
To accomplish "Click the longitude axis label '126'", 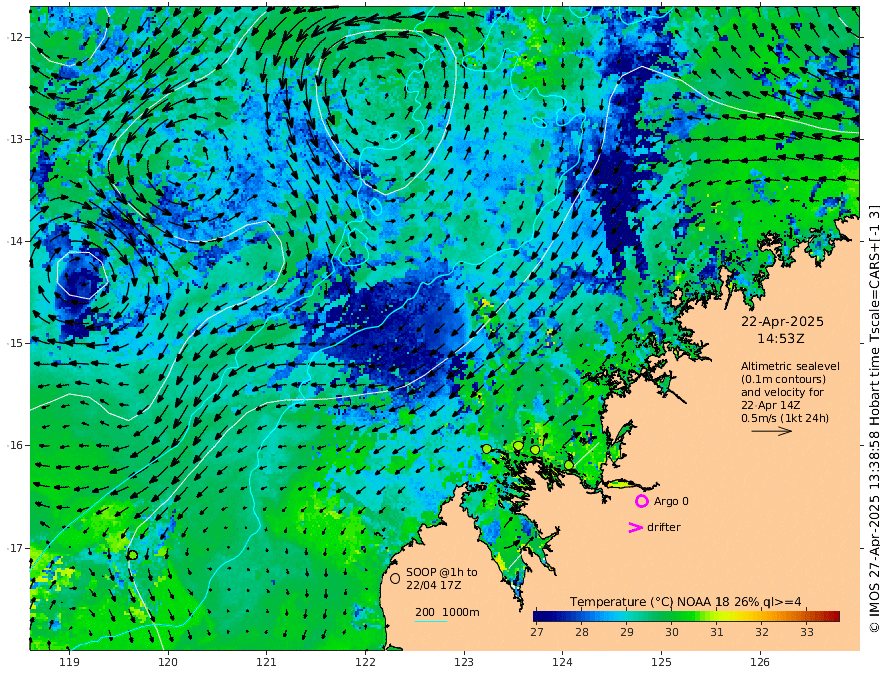I will coord(760,663).
